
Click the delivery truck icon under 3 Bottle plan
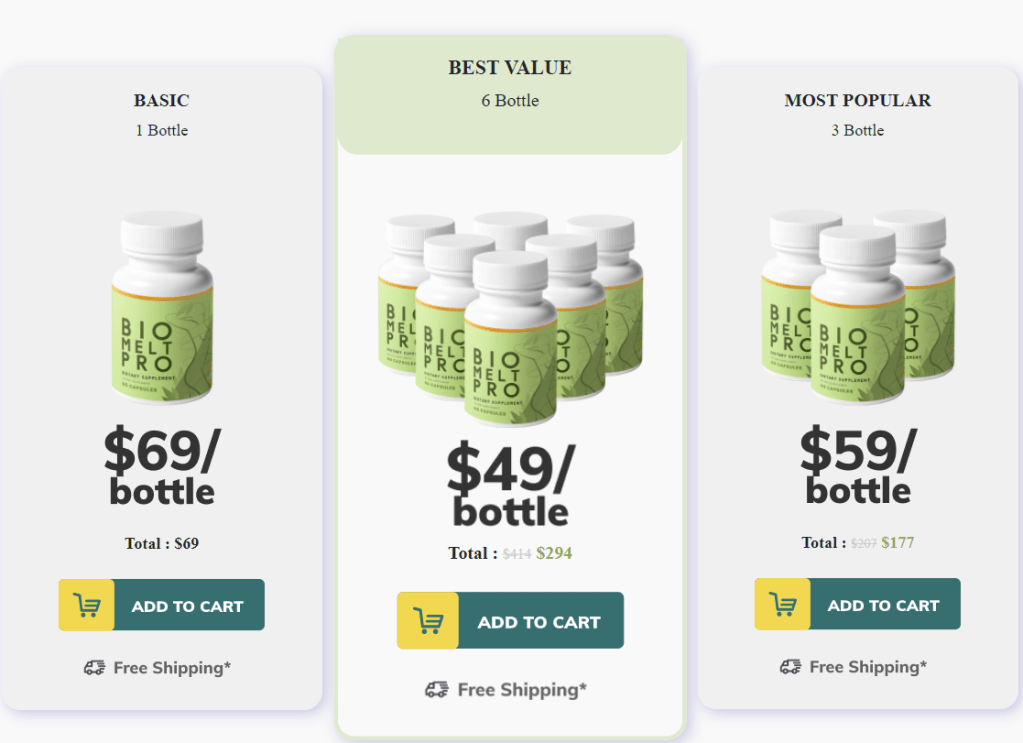791,666
